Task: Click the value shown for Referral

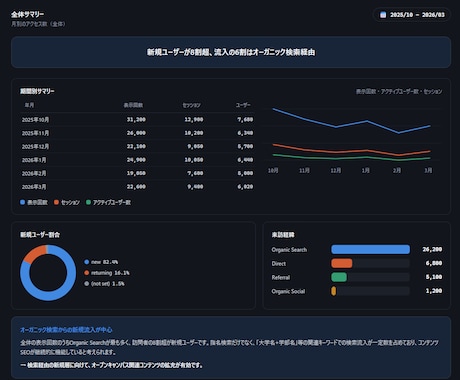Action: coord(434,277)
